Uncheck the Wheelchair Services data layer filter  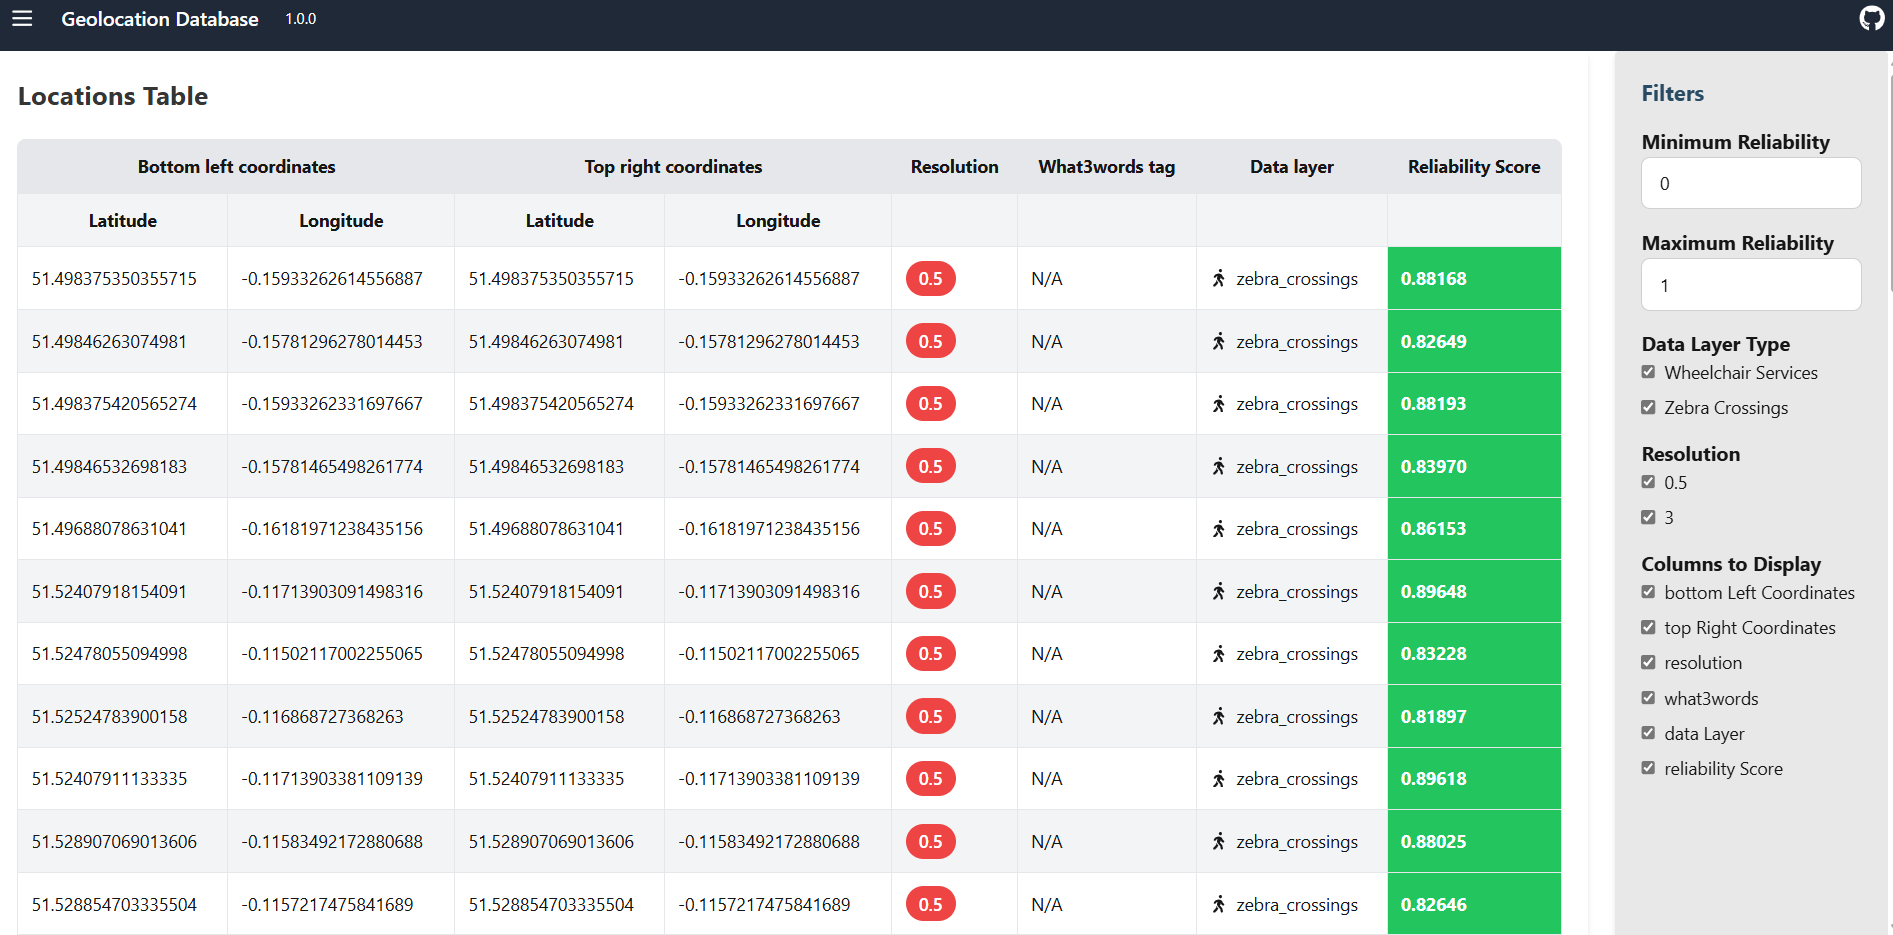[1648, 373]
